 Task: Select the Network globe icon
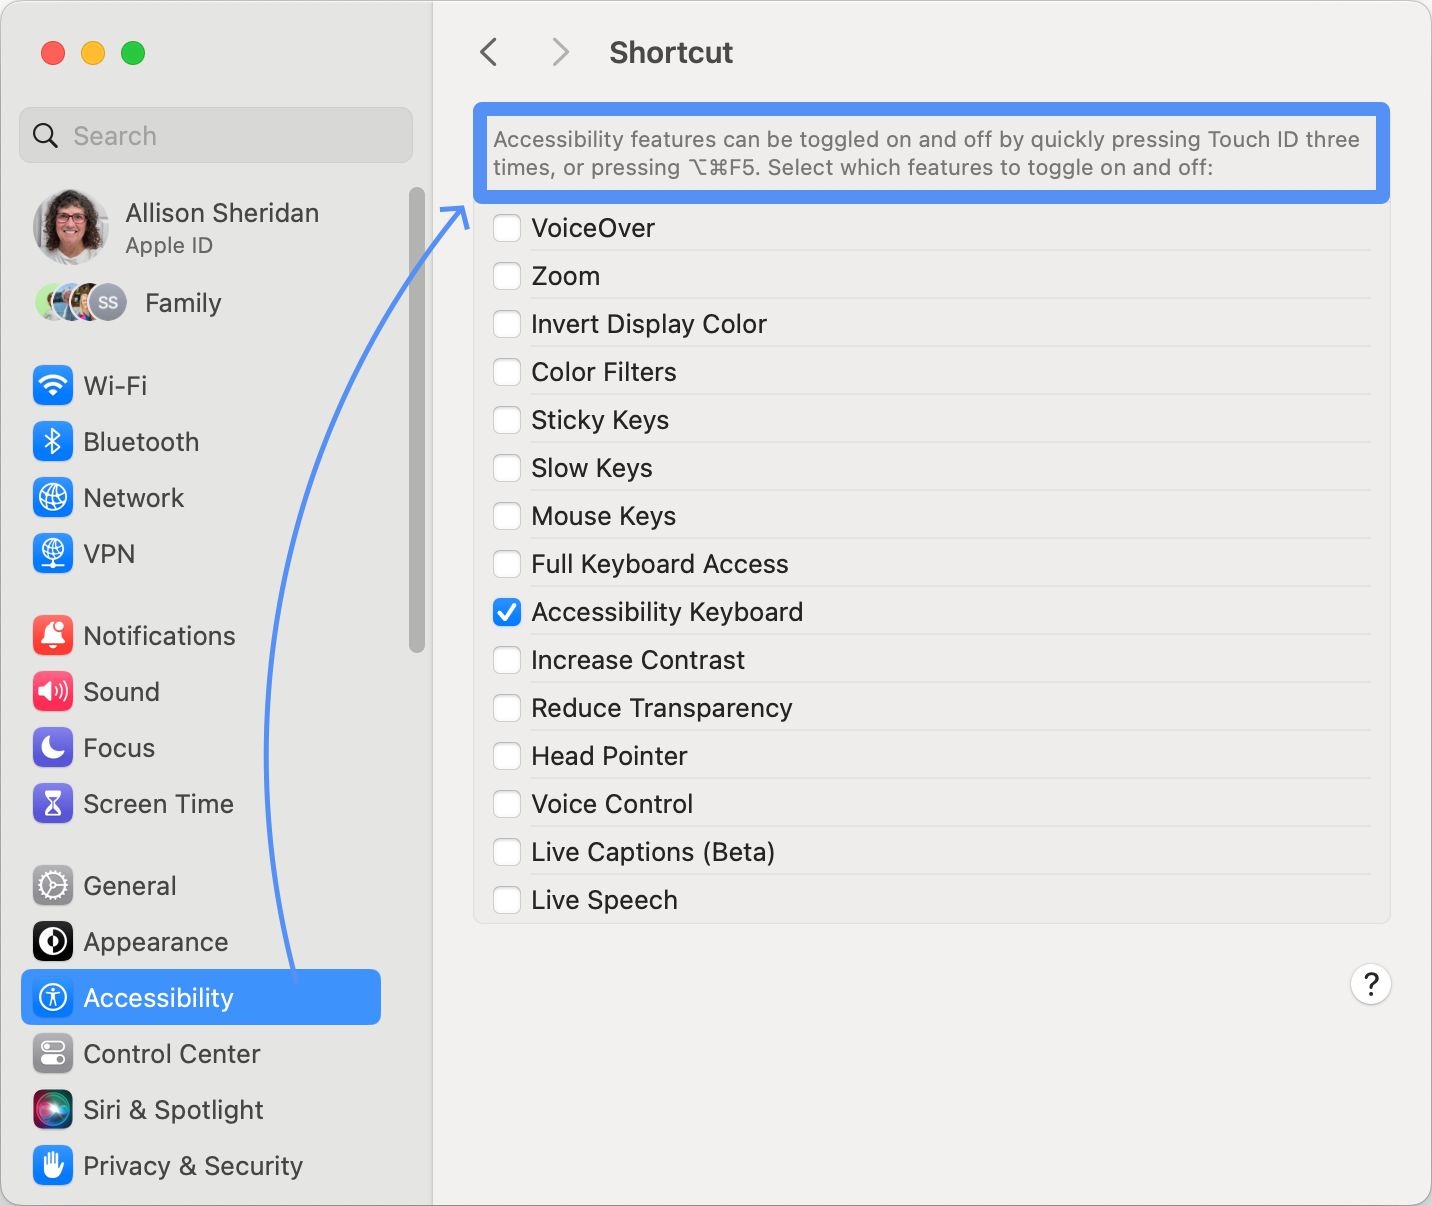(53, 497)
